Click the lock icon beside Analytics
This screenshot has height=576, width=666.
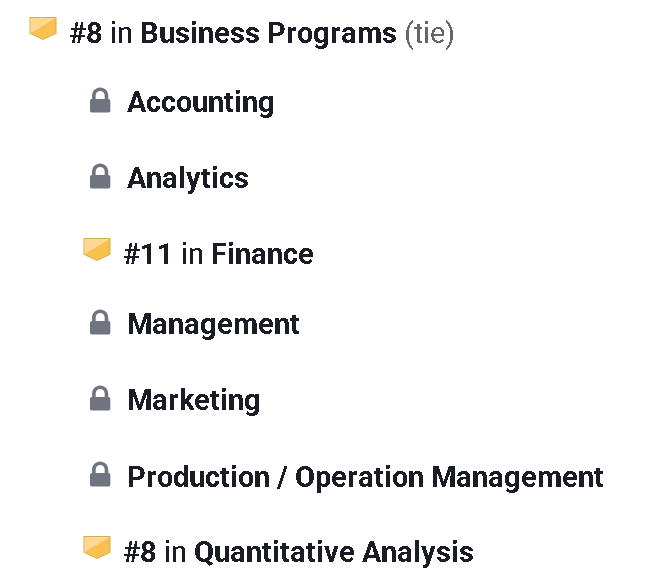coord(100,177)
